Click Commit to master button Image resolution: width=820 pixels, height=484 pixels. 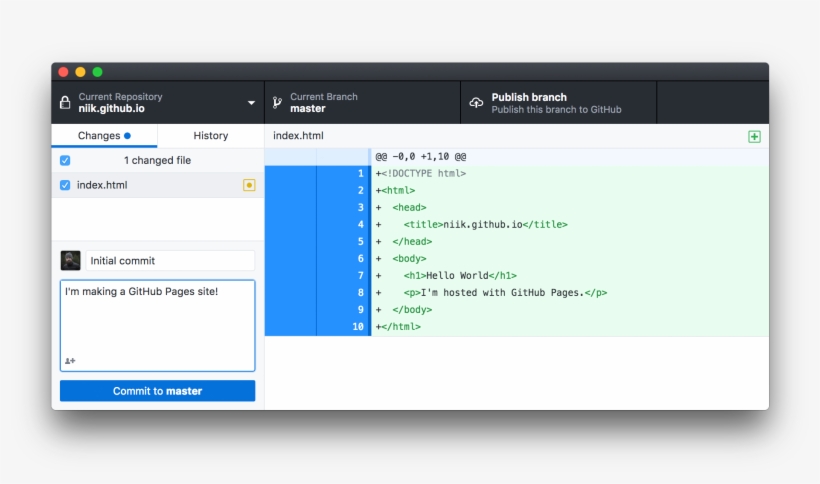157,391
